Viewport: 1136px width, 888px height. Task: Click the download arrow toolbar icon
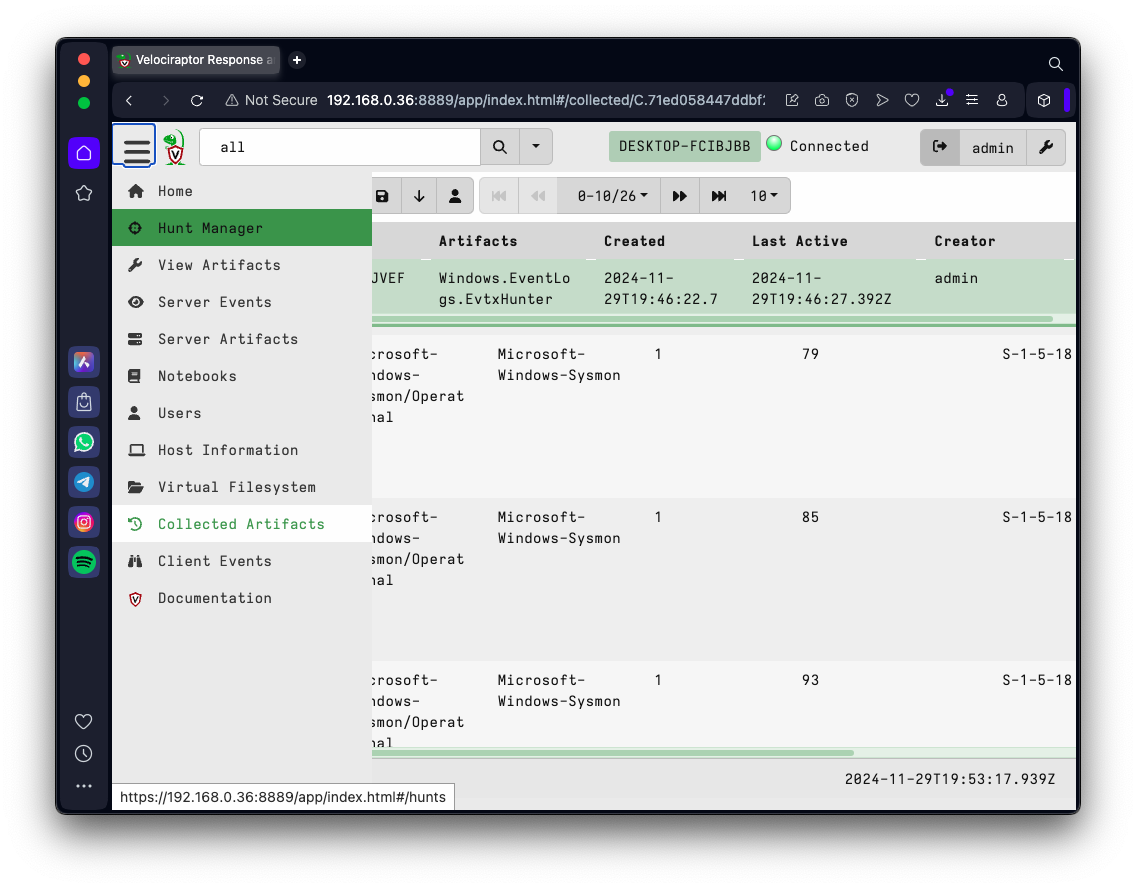(419, 196)
